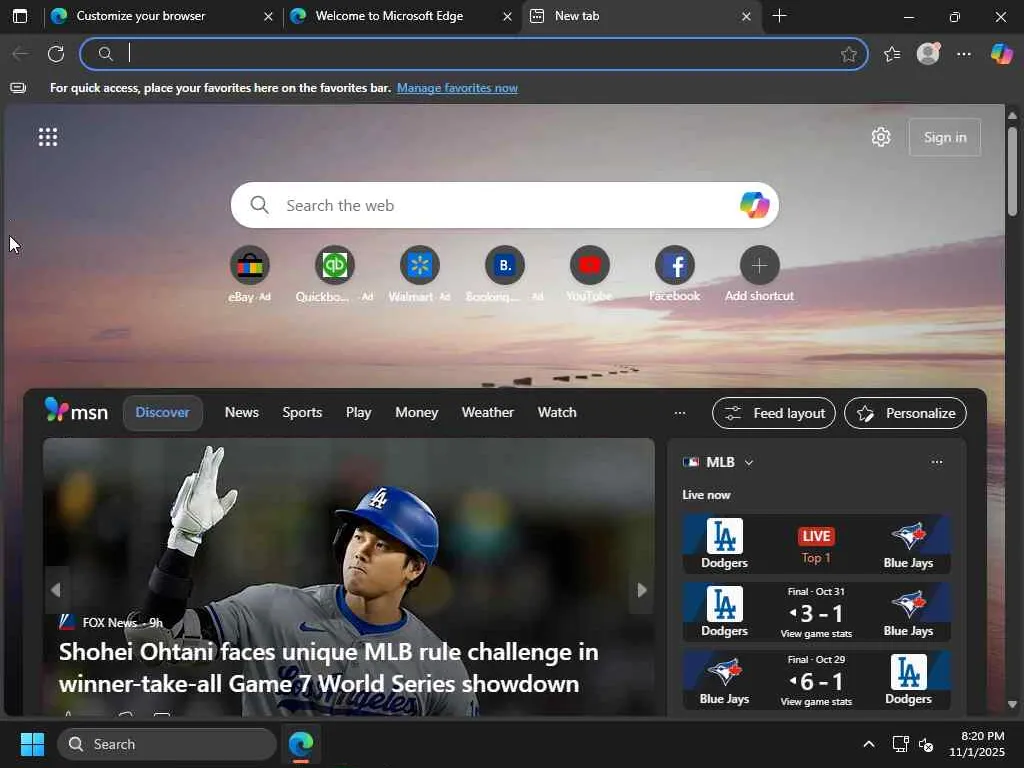The height and width of the screenshot is (768, 1024).
Task: Click the address bar input
Action: coord(473,54)
